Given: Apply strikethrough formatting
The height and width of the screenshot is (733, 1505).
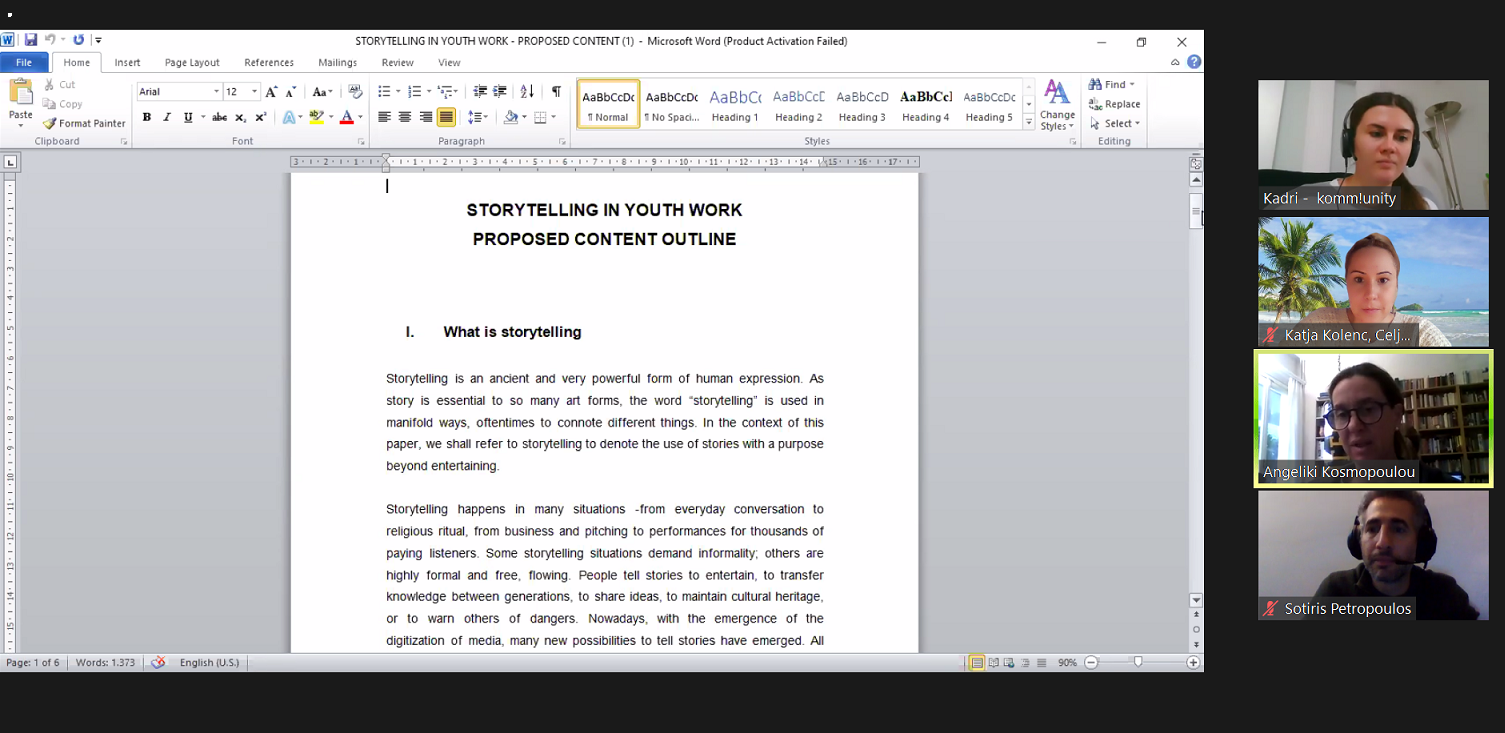Looking at the screenshot, I should pyautogui.click(x=219, y=117).
